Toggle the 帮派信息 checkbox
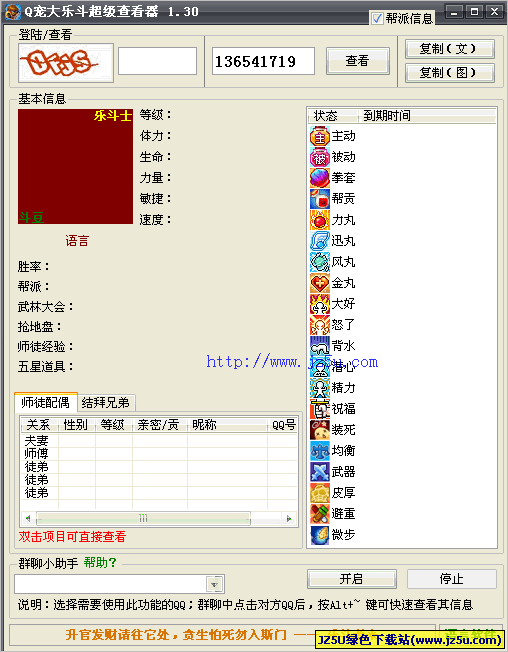Screen dimensions: 508x652 377,19
